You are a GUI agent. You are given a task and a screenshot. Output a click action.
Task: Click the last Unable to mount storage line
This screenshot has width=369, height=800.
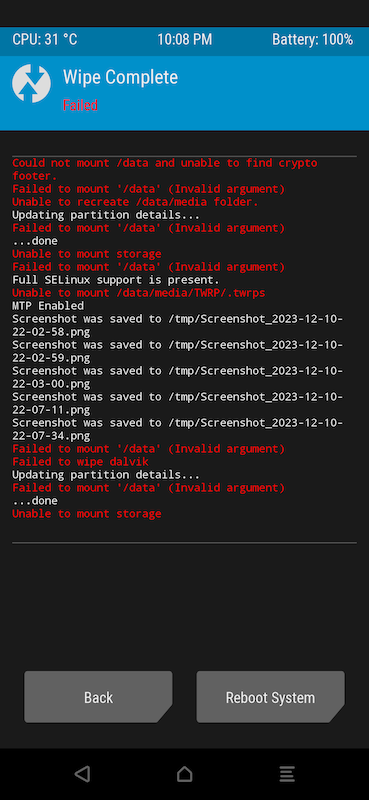click(87, 514)
